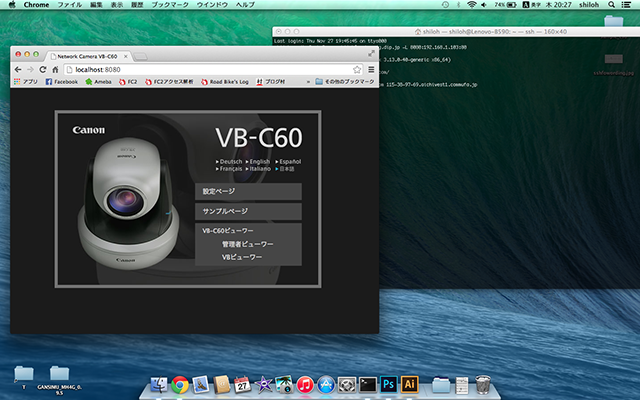Open the shiloh user menu
This screenshot has width=640, height=400.
coord(589,5)
